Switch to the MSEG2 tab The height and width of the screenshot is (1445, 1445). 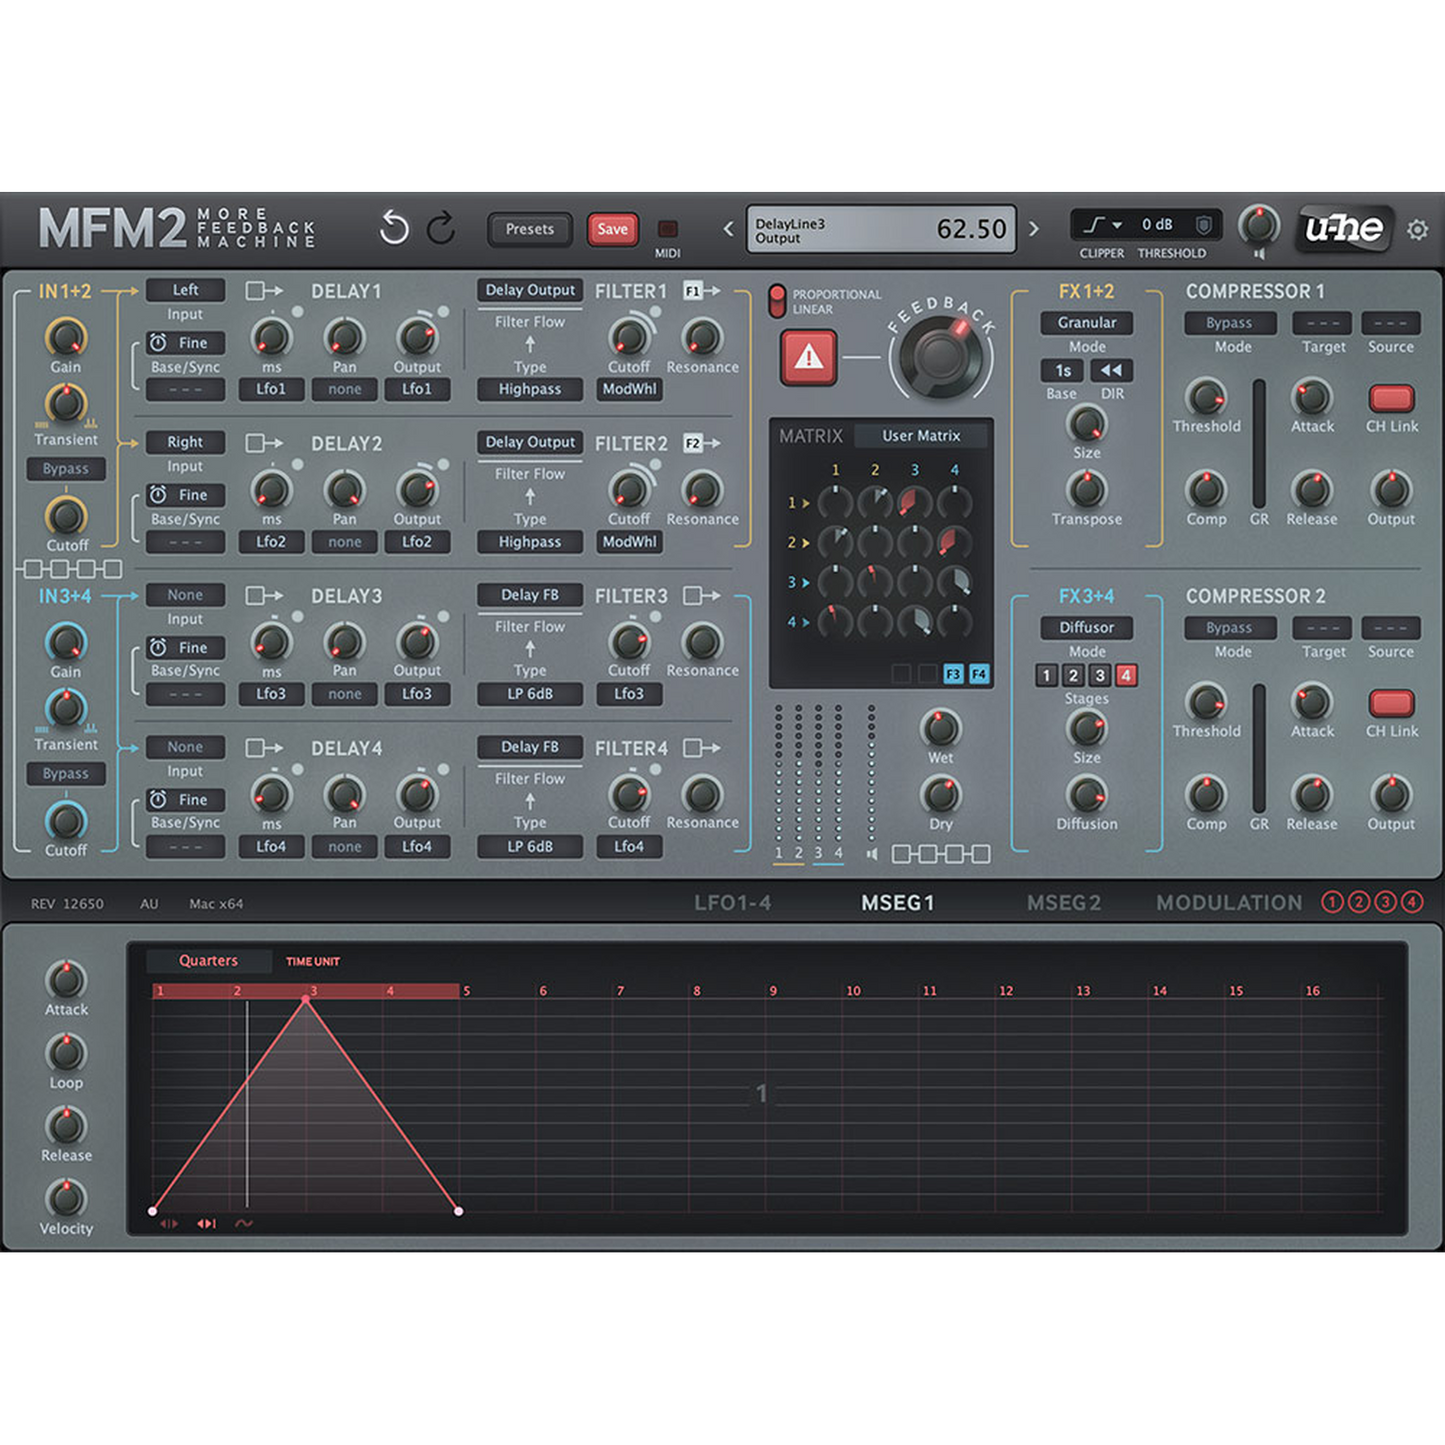[1064, 903]
